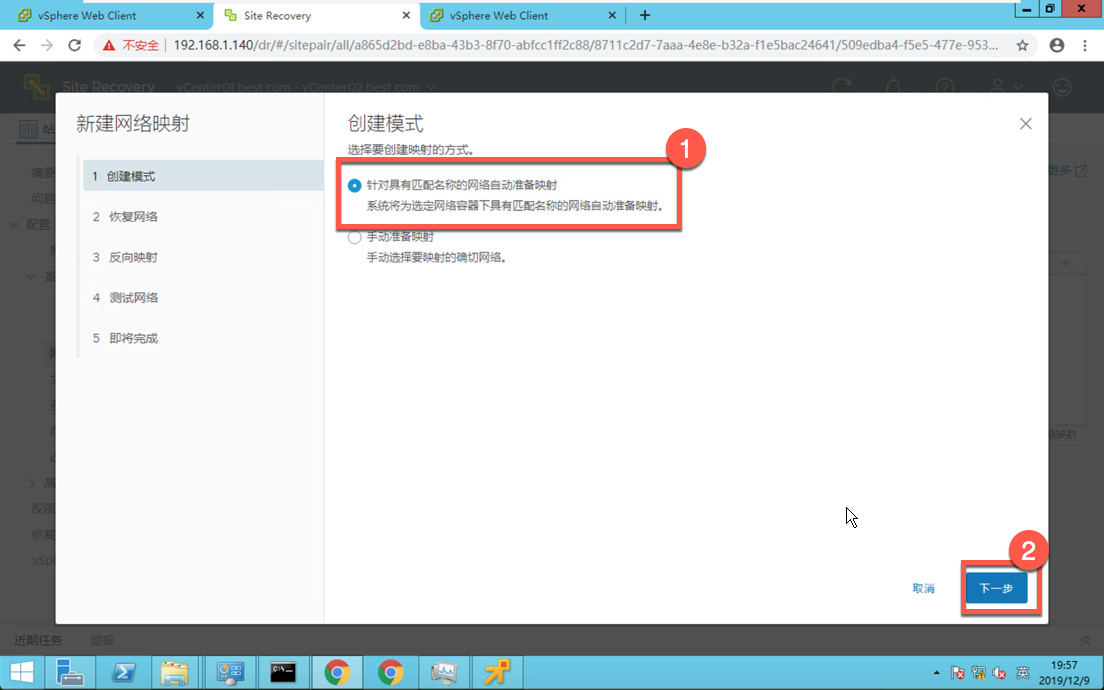Open Server Manager from taskbar
Image resolution: width=1104 pixels, height=690 pixels.
(x=70, y=672)
